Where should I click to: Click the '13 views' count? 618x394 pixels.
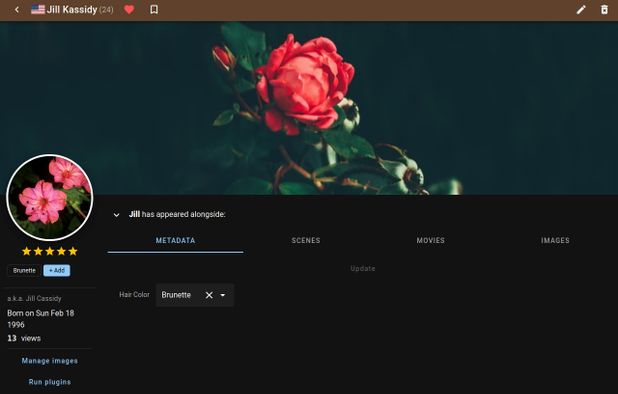24,338
